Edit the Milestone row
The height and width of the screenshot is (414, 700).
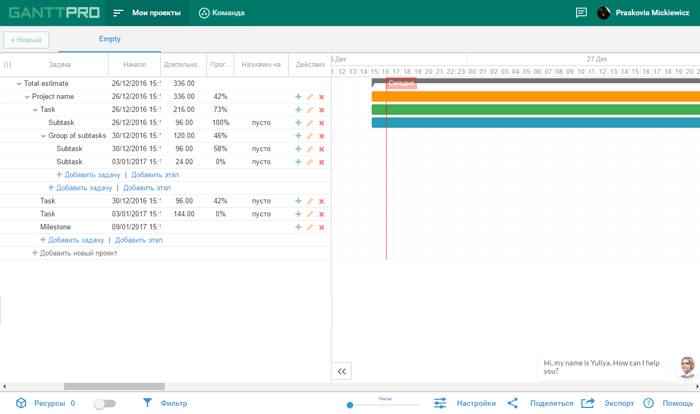[310, 227]
